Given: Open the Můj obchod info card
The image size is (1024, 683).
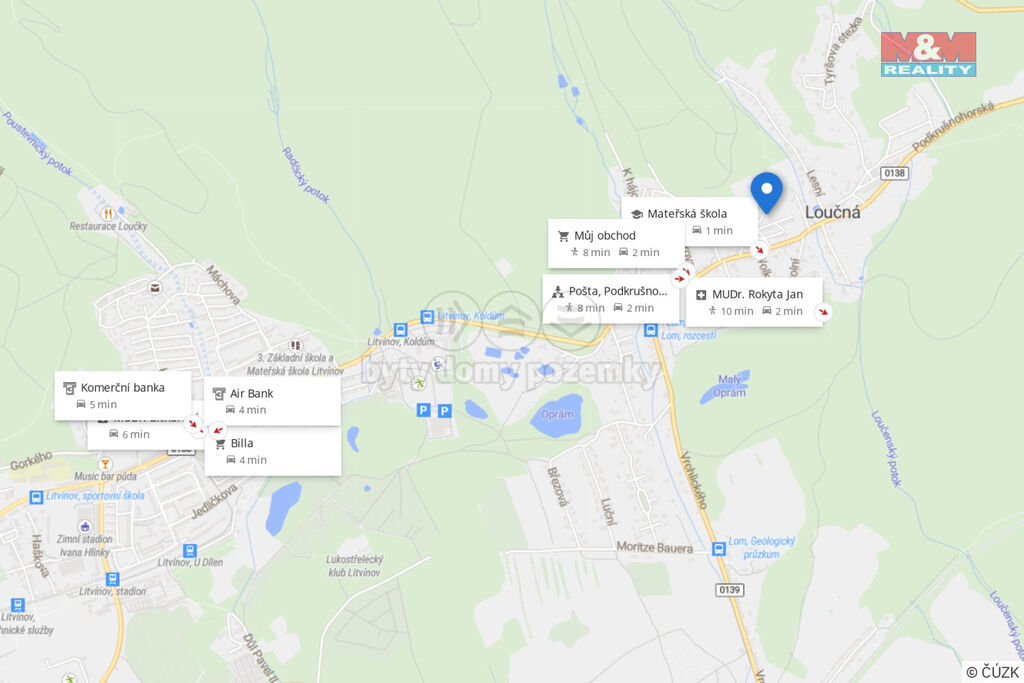Looking at the screenshot, I should point(616,244).
